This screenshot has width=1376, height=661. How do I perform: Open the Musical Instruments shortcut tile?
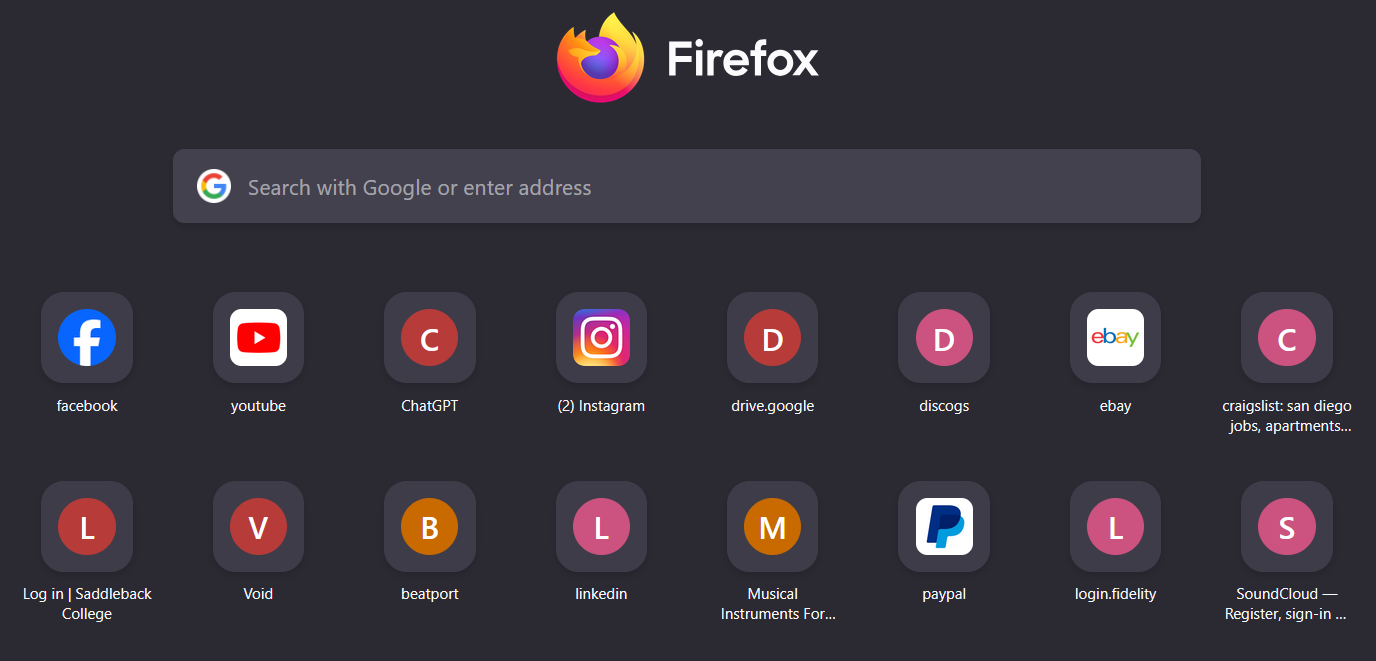tap(772, 527)
